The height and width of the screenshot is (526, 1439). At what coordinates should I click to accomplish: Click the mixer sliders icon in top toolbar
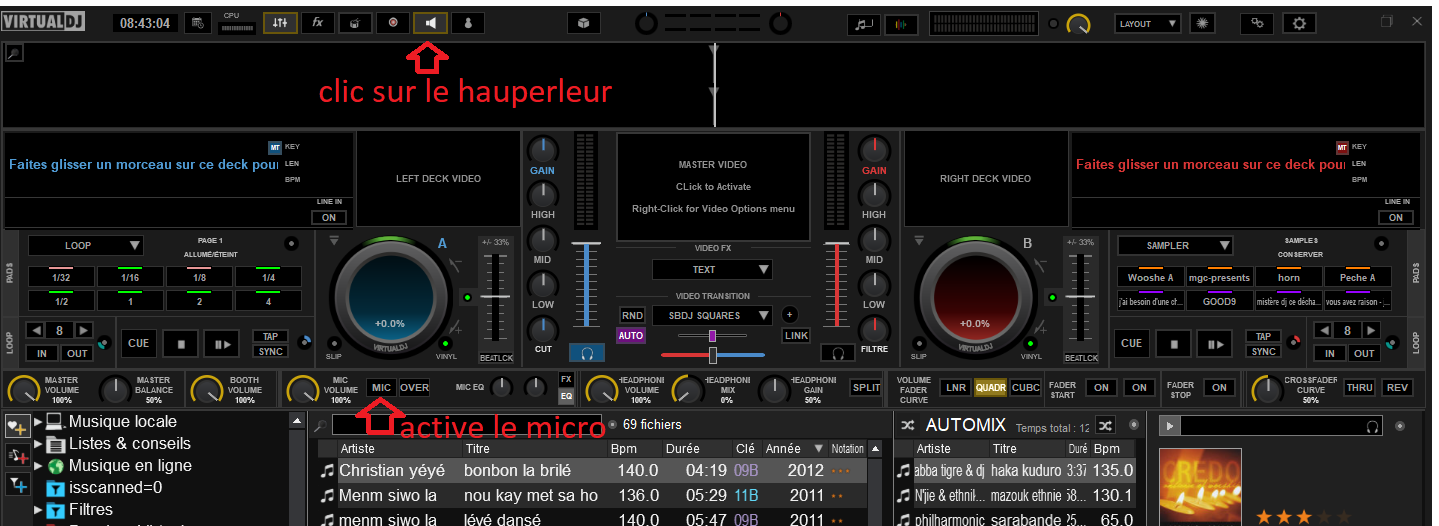pos(279,22)
